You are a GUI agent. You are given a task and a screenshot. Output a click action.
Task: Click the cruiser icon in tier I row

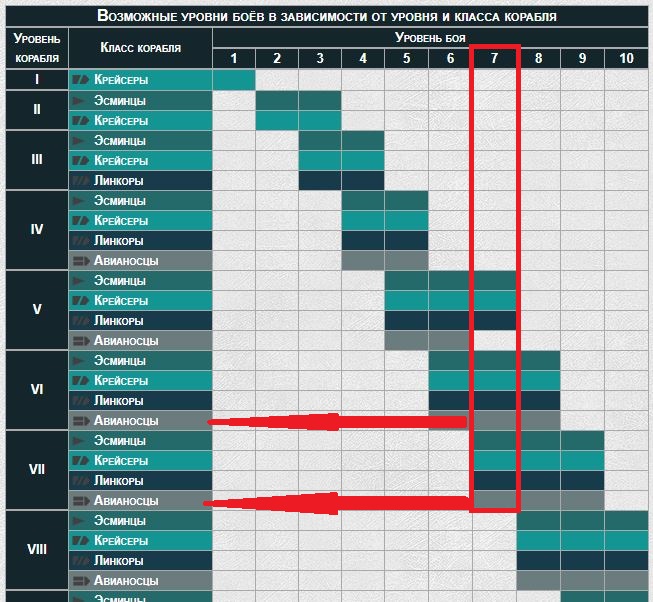tap(80, 80)
